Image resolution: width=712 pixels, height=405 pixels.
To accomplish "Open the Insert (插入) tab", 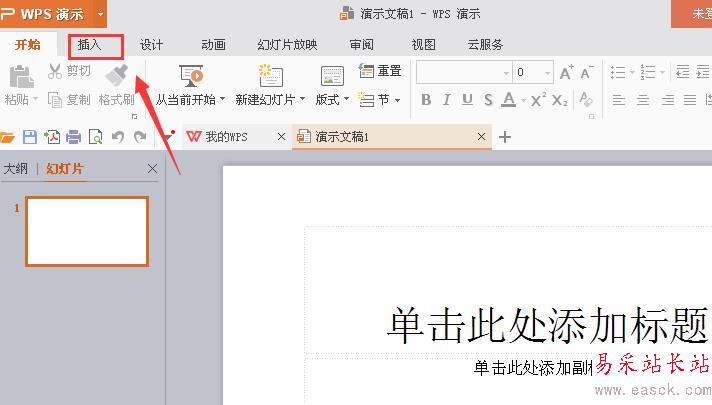I will 89,44.
